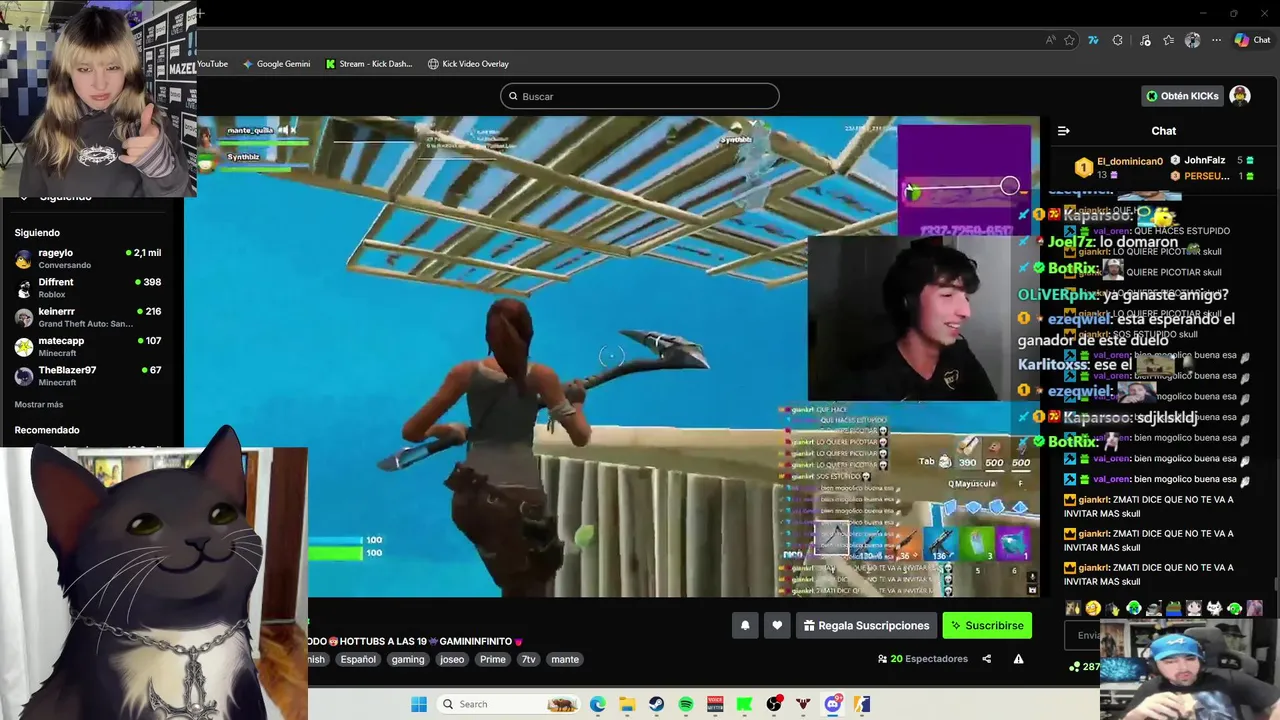This screenshot has width=1280, height=720.
Task: Click the Chat panel header
Action: (1164, 131)
